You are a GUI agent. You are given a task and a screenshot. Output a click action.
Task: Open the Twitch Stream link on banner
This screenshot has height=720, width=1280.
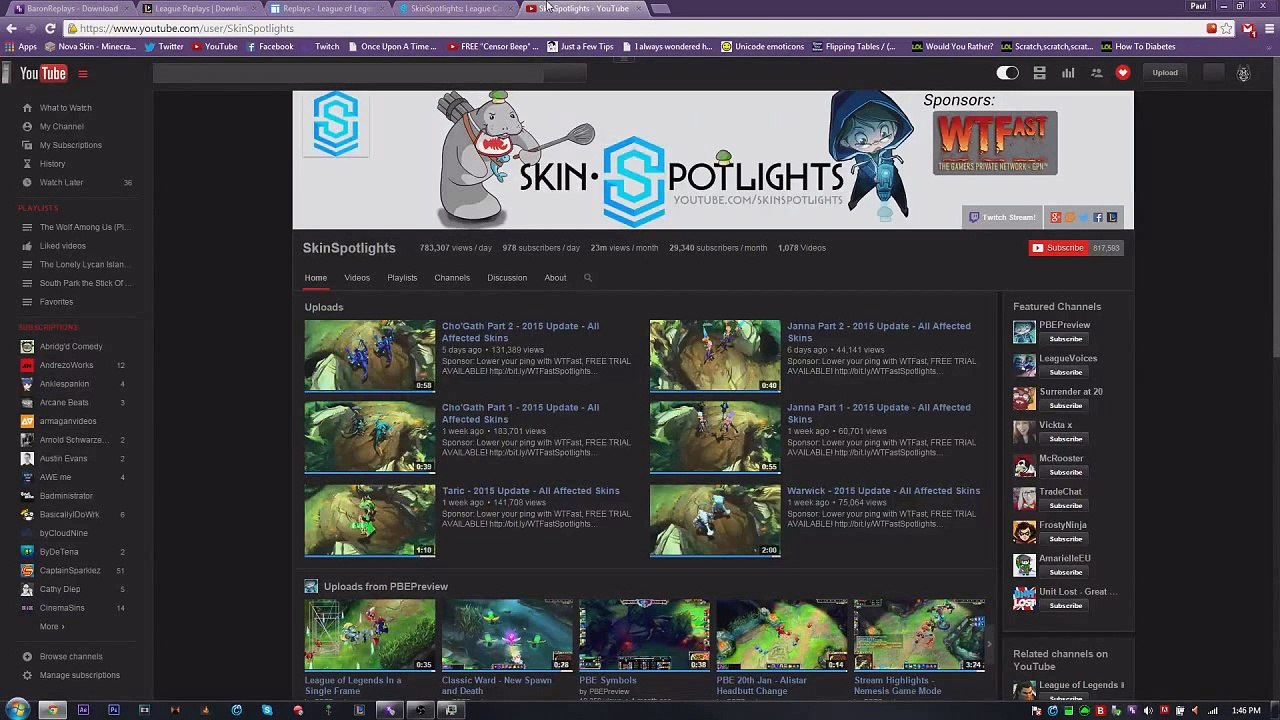pyautogui.click(x=1001, y=217)
